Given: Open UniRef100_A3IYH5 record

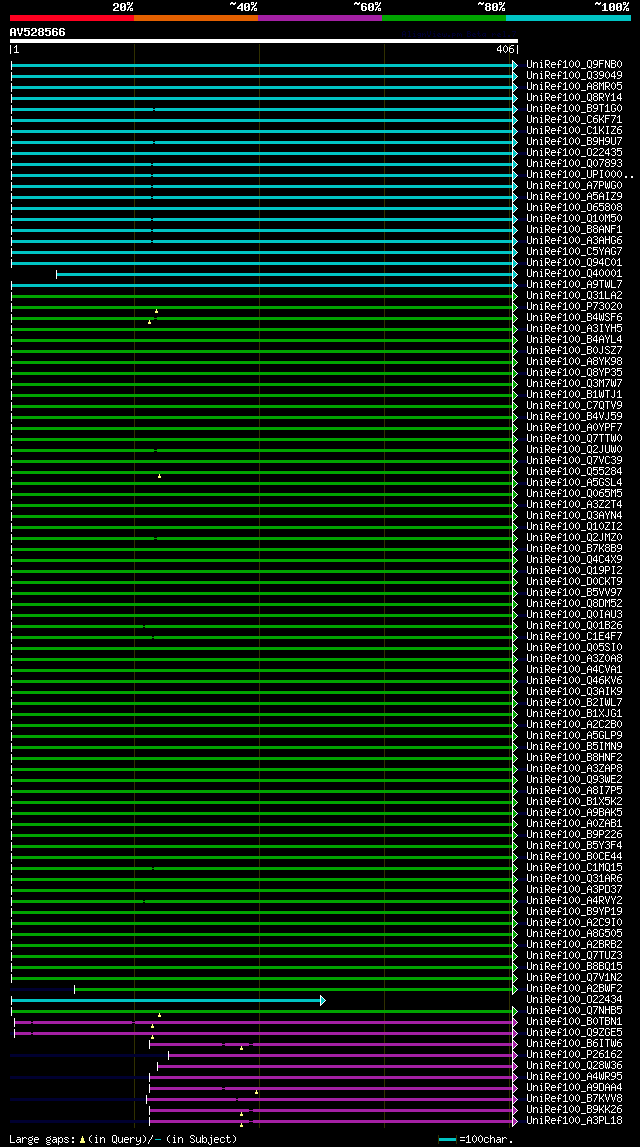Looking at the screenshot, I should (574, 328).
